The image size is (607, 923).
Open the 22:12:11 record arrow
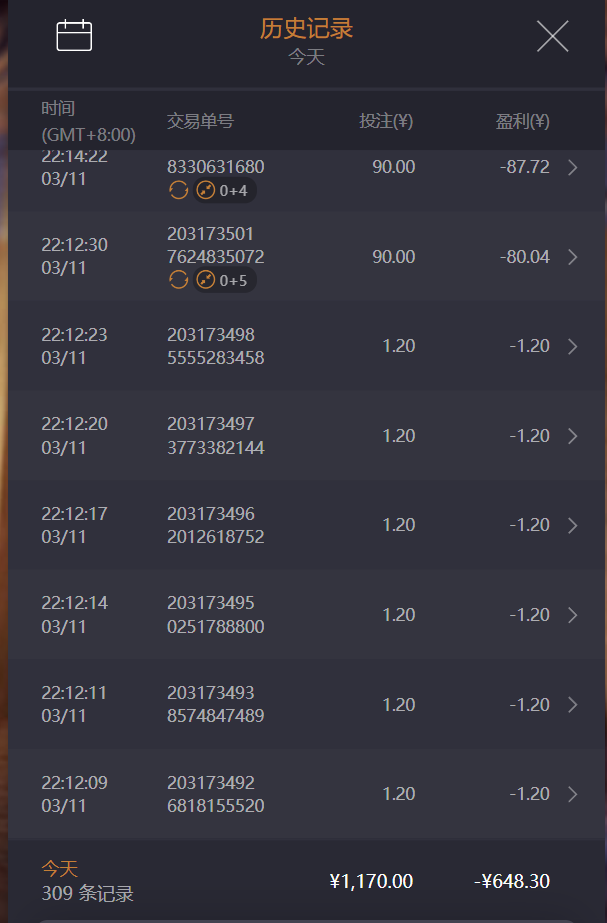573,704
